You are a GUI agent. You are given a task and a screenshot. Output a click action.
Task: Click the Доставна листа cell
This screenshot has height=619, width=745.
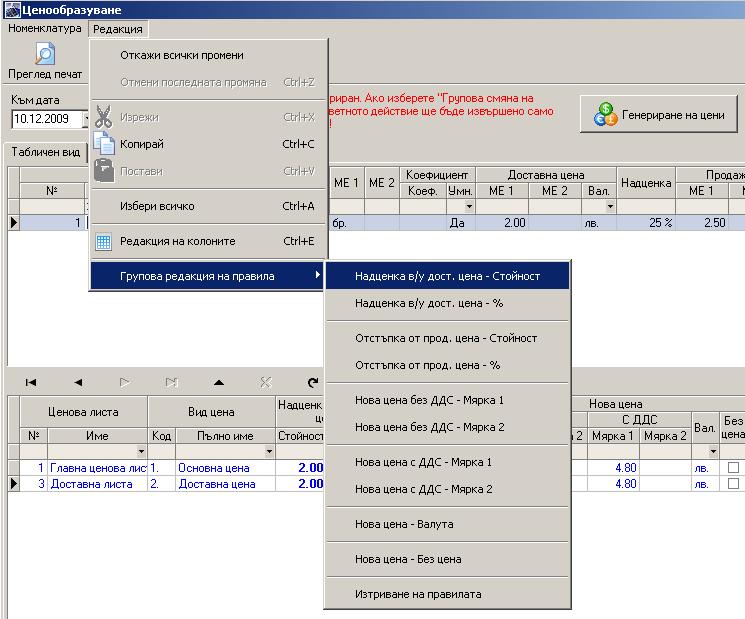click(98, 484)
